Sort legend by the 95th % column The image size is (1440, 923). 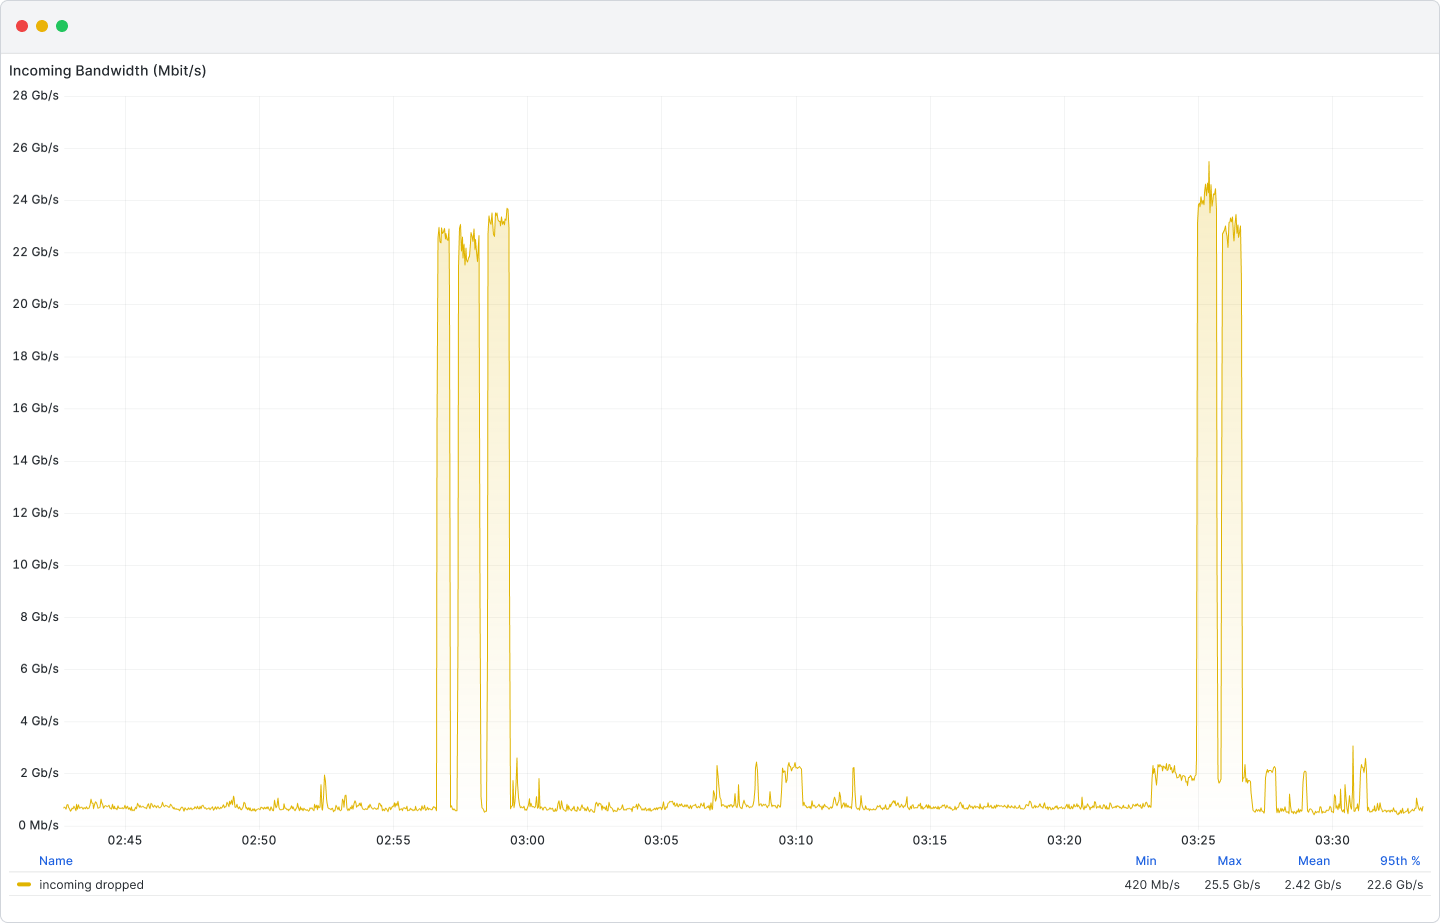[1400, 861]
